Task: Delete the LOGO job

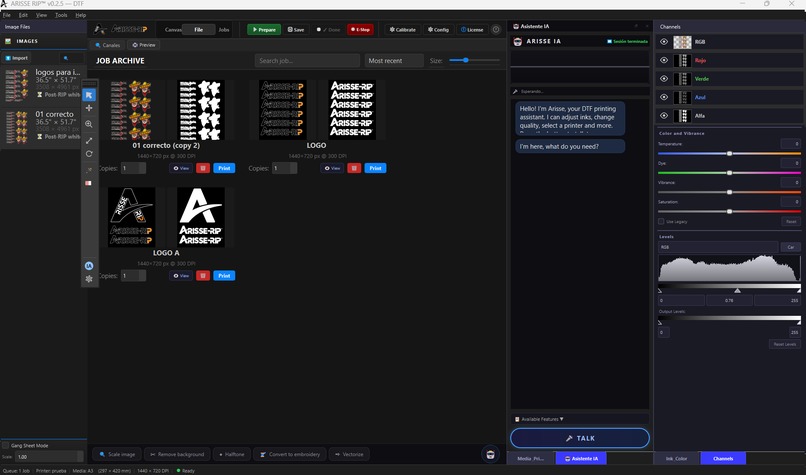Action: click(x=354, y=168)
